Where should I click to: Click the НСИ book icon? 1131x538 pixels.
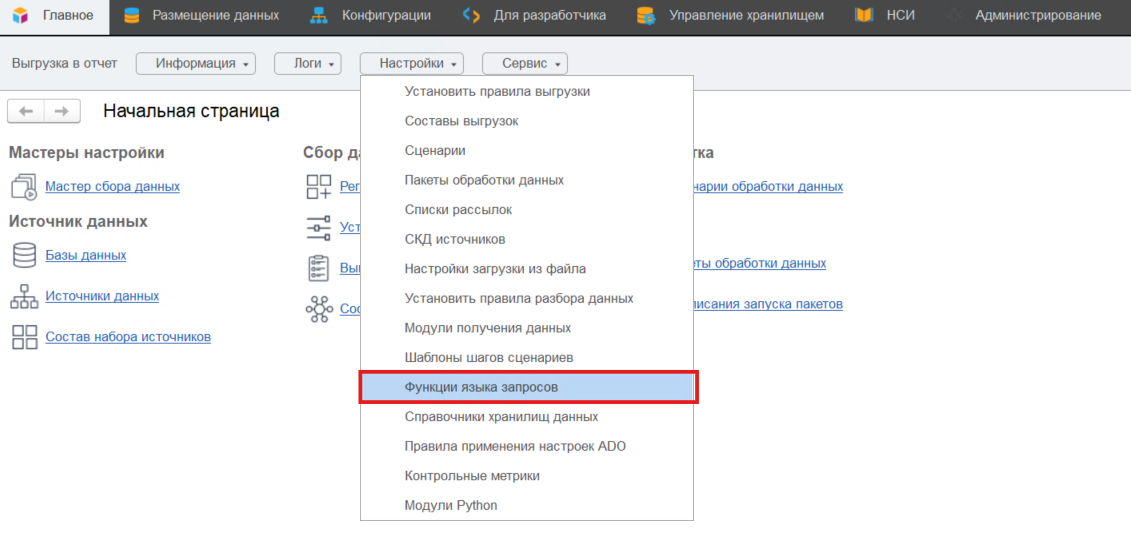pos(865,15)
